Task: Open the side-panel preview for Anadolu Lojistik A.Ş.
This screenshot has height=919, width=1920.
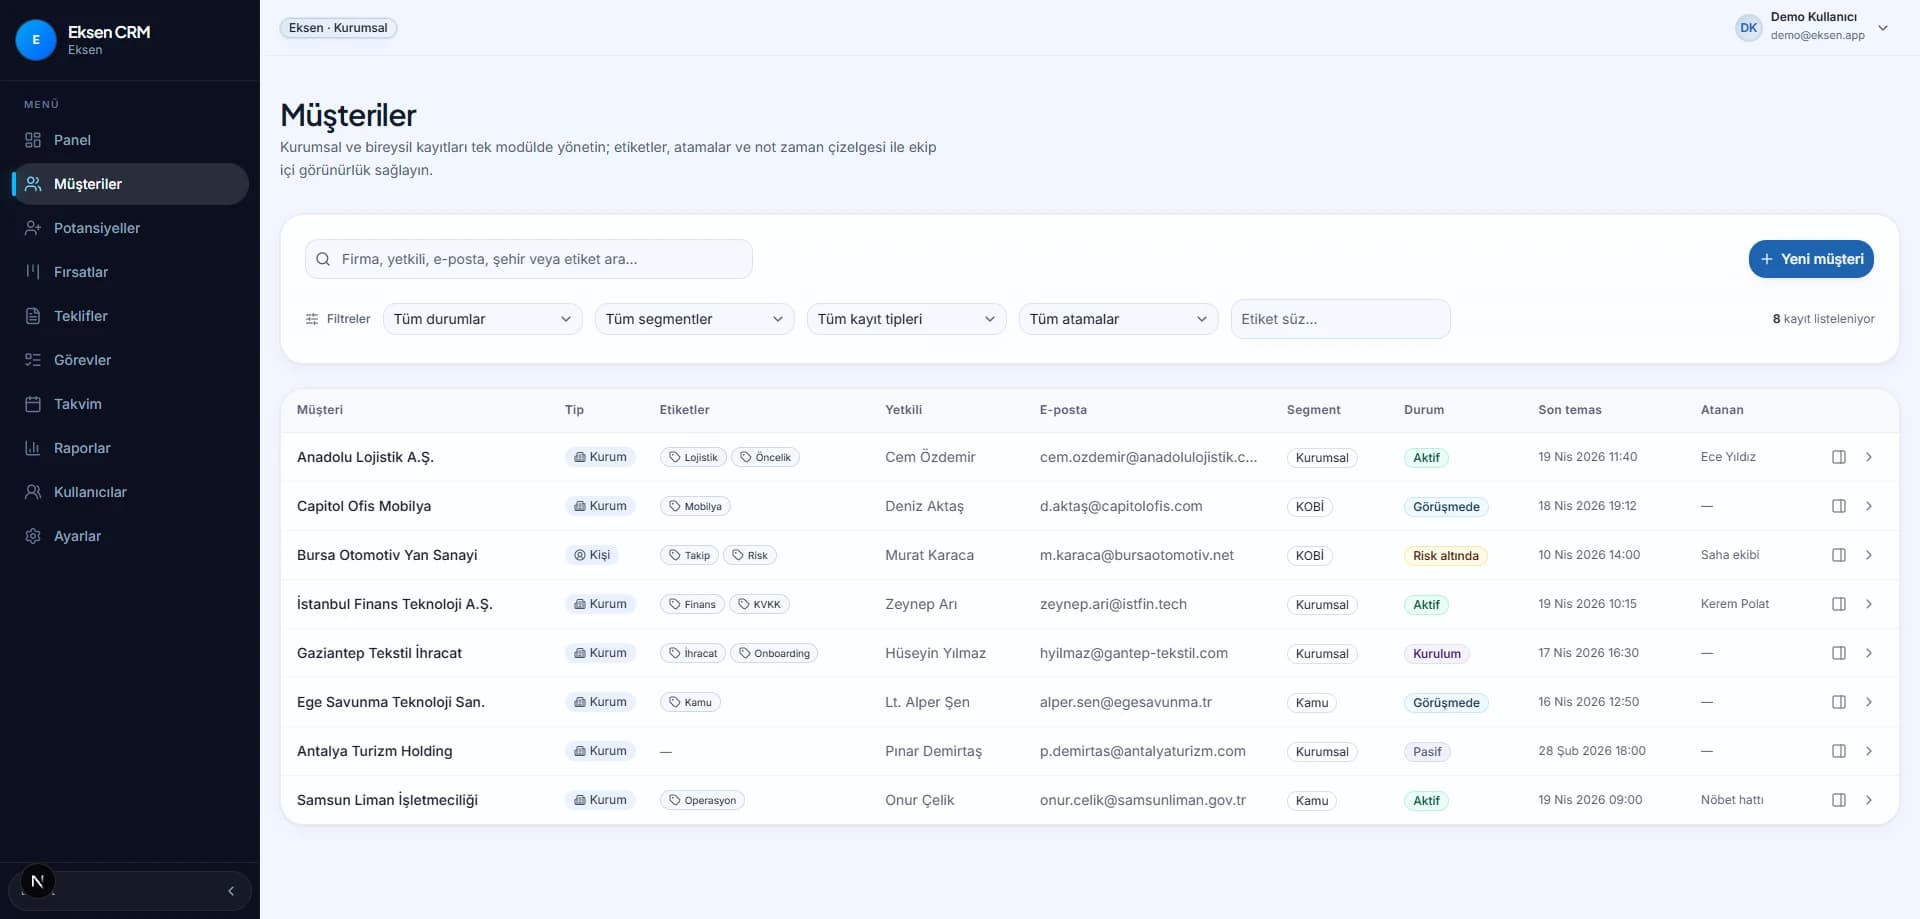Action: [1838, 457]
